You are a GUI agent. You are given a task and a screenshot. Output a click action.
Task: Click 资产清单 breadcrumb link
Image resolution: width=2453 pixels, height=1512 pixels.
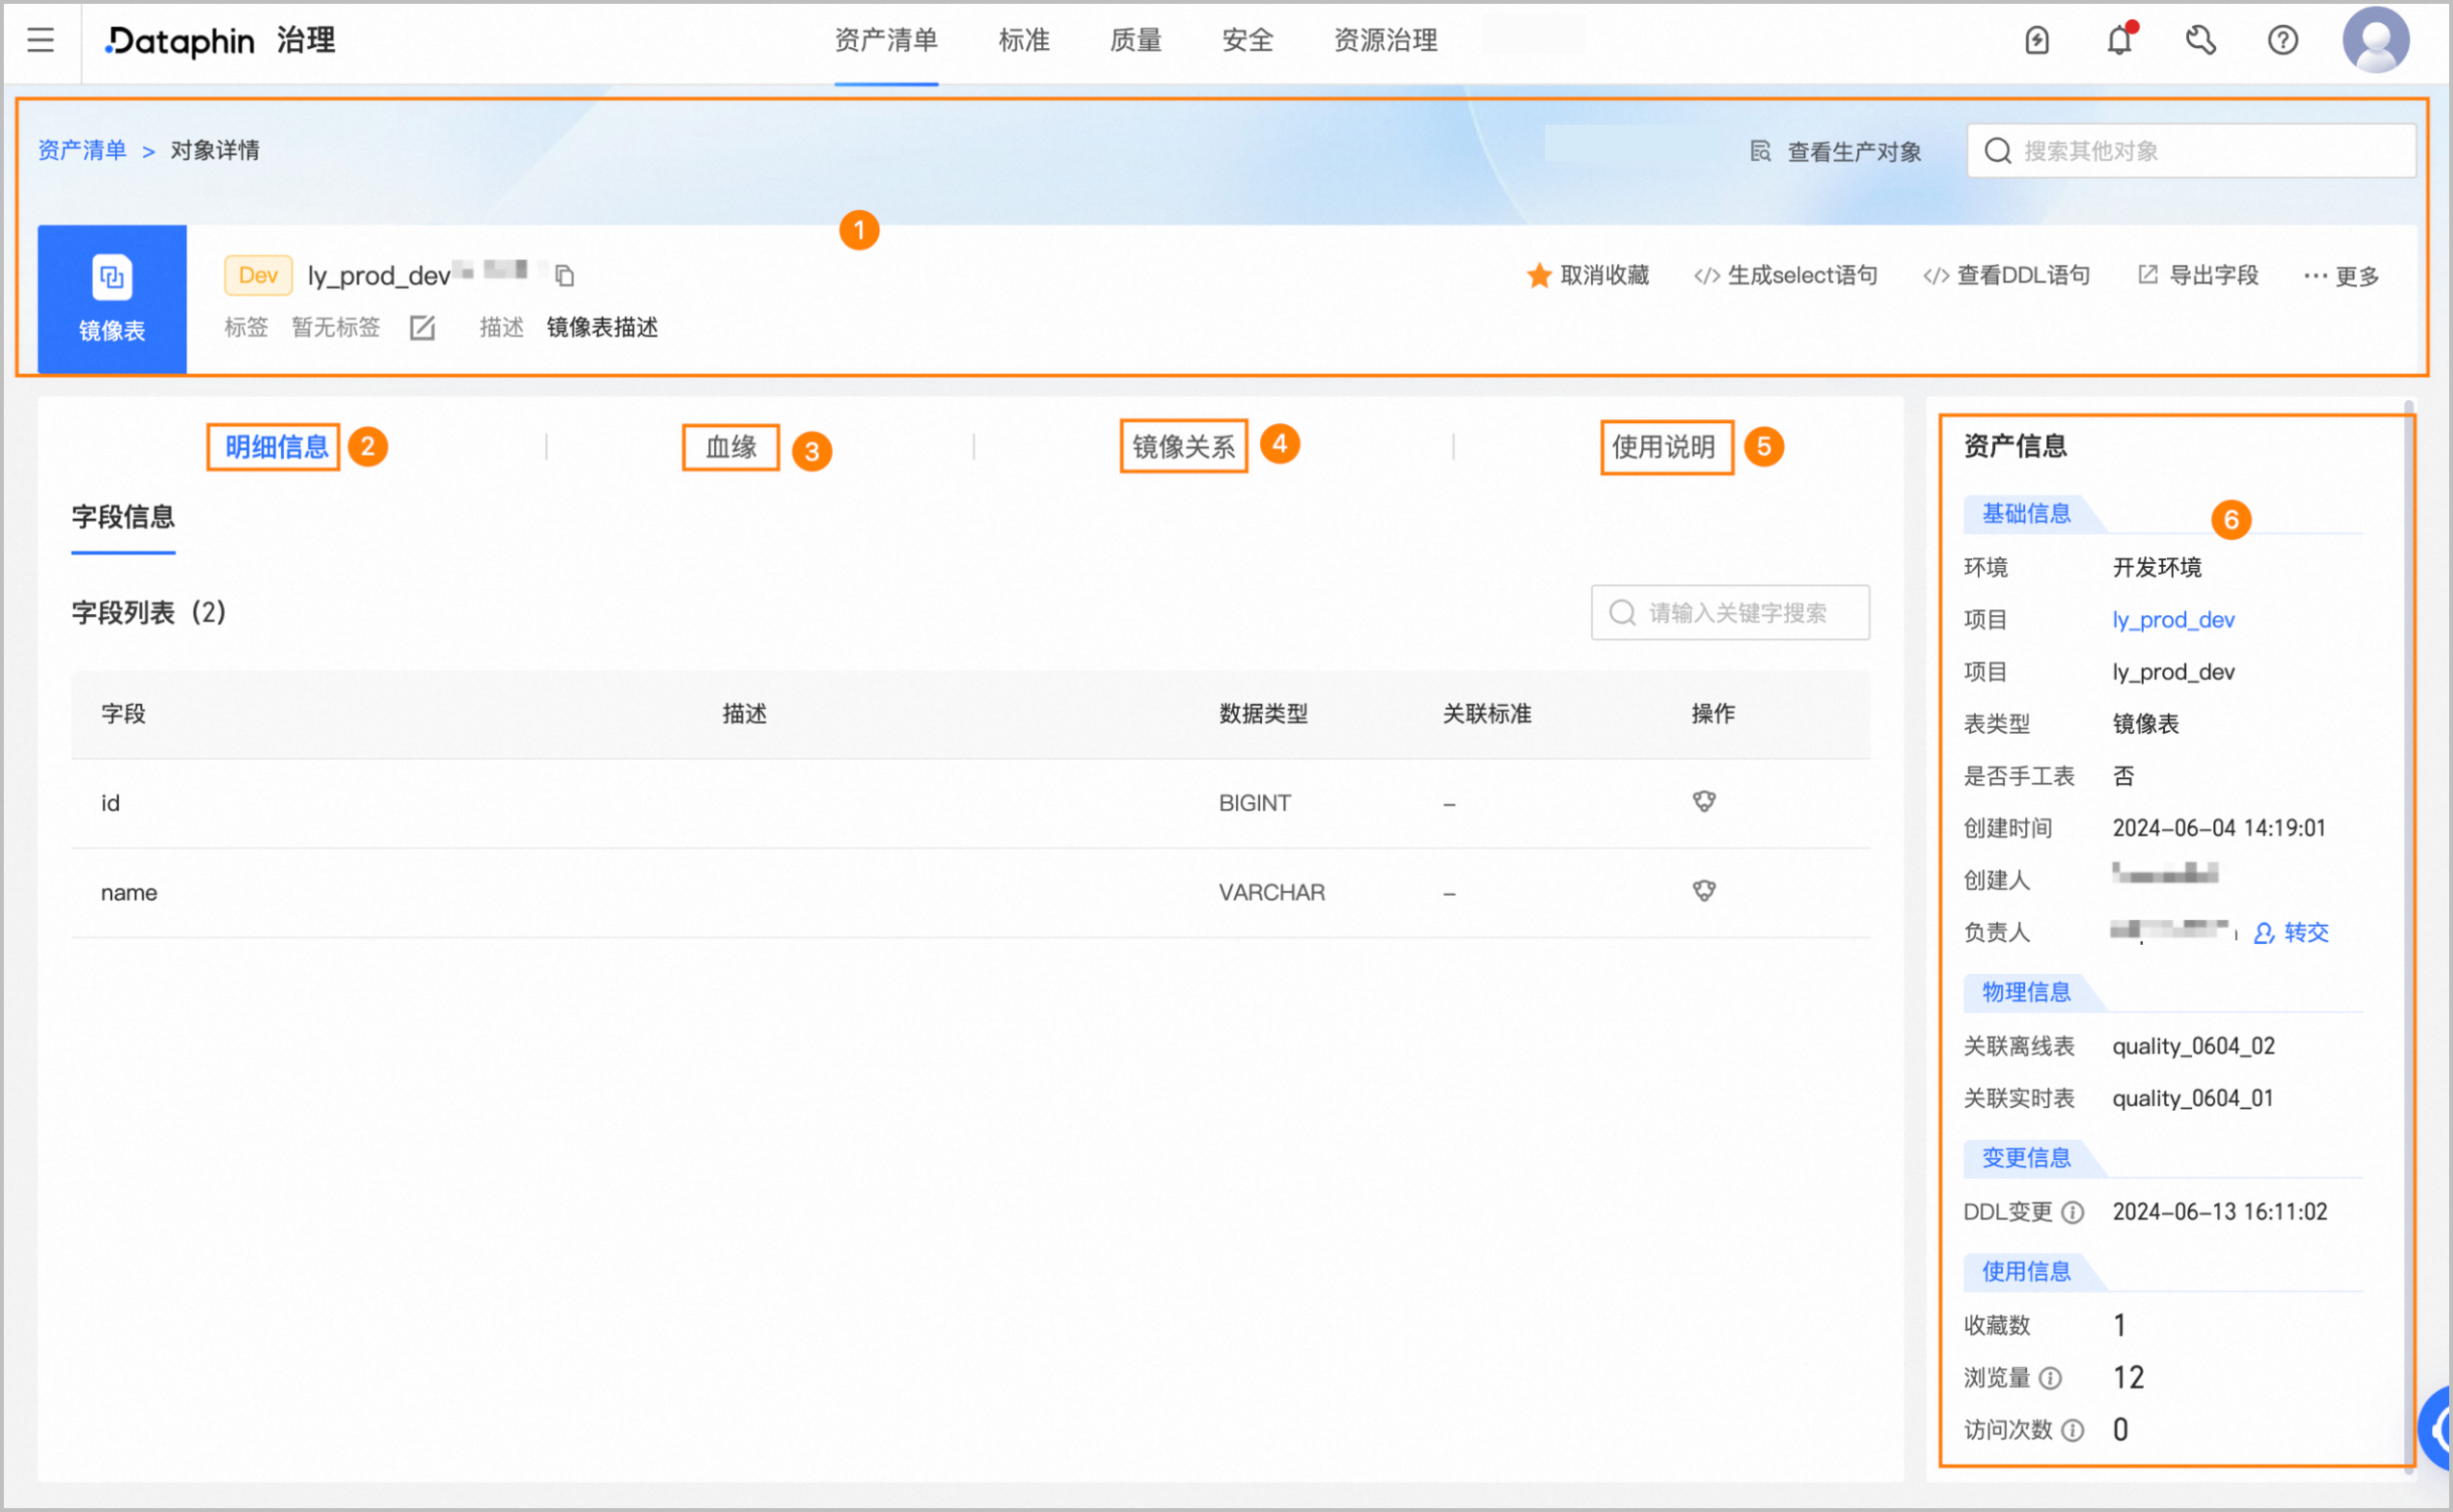coord(82,150)
